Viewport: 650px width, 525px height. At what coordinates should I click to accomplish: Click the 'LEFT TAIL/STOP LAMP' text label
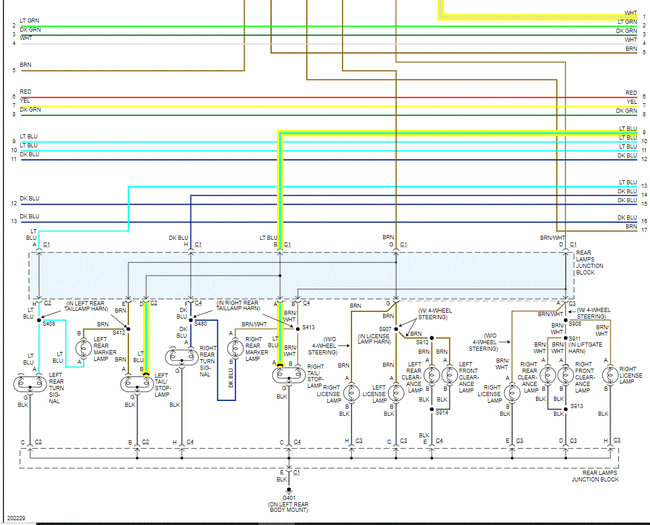(162, 385)
